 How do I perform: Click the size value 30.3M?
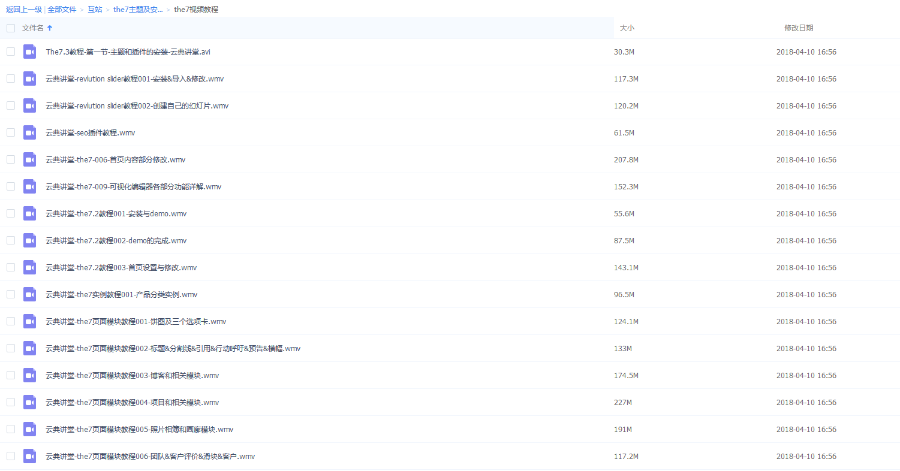coord(624,52)
